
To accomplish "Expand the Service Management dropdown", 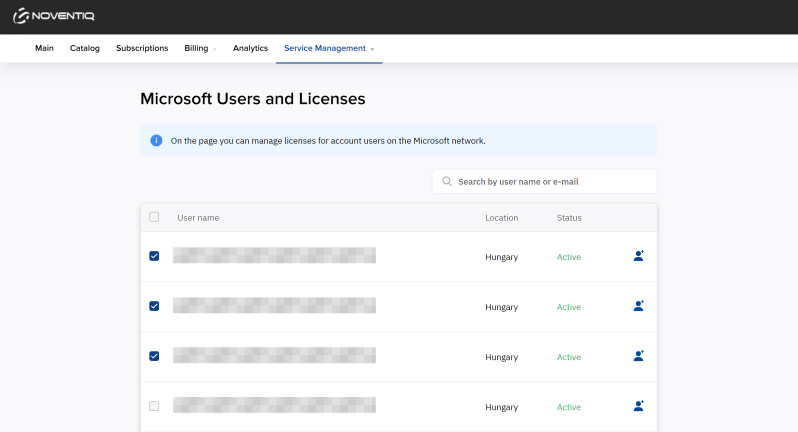I will click(329, 48).
